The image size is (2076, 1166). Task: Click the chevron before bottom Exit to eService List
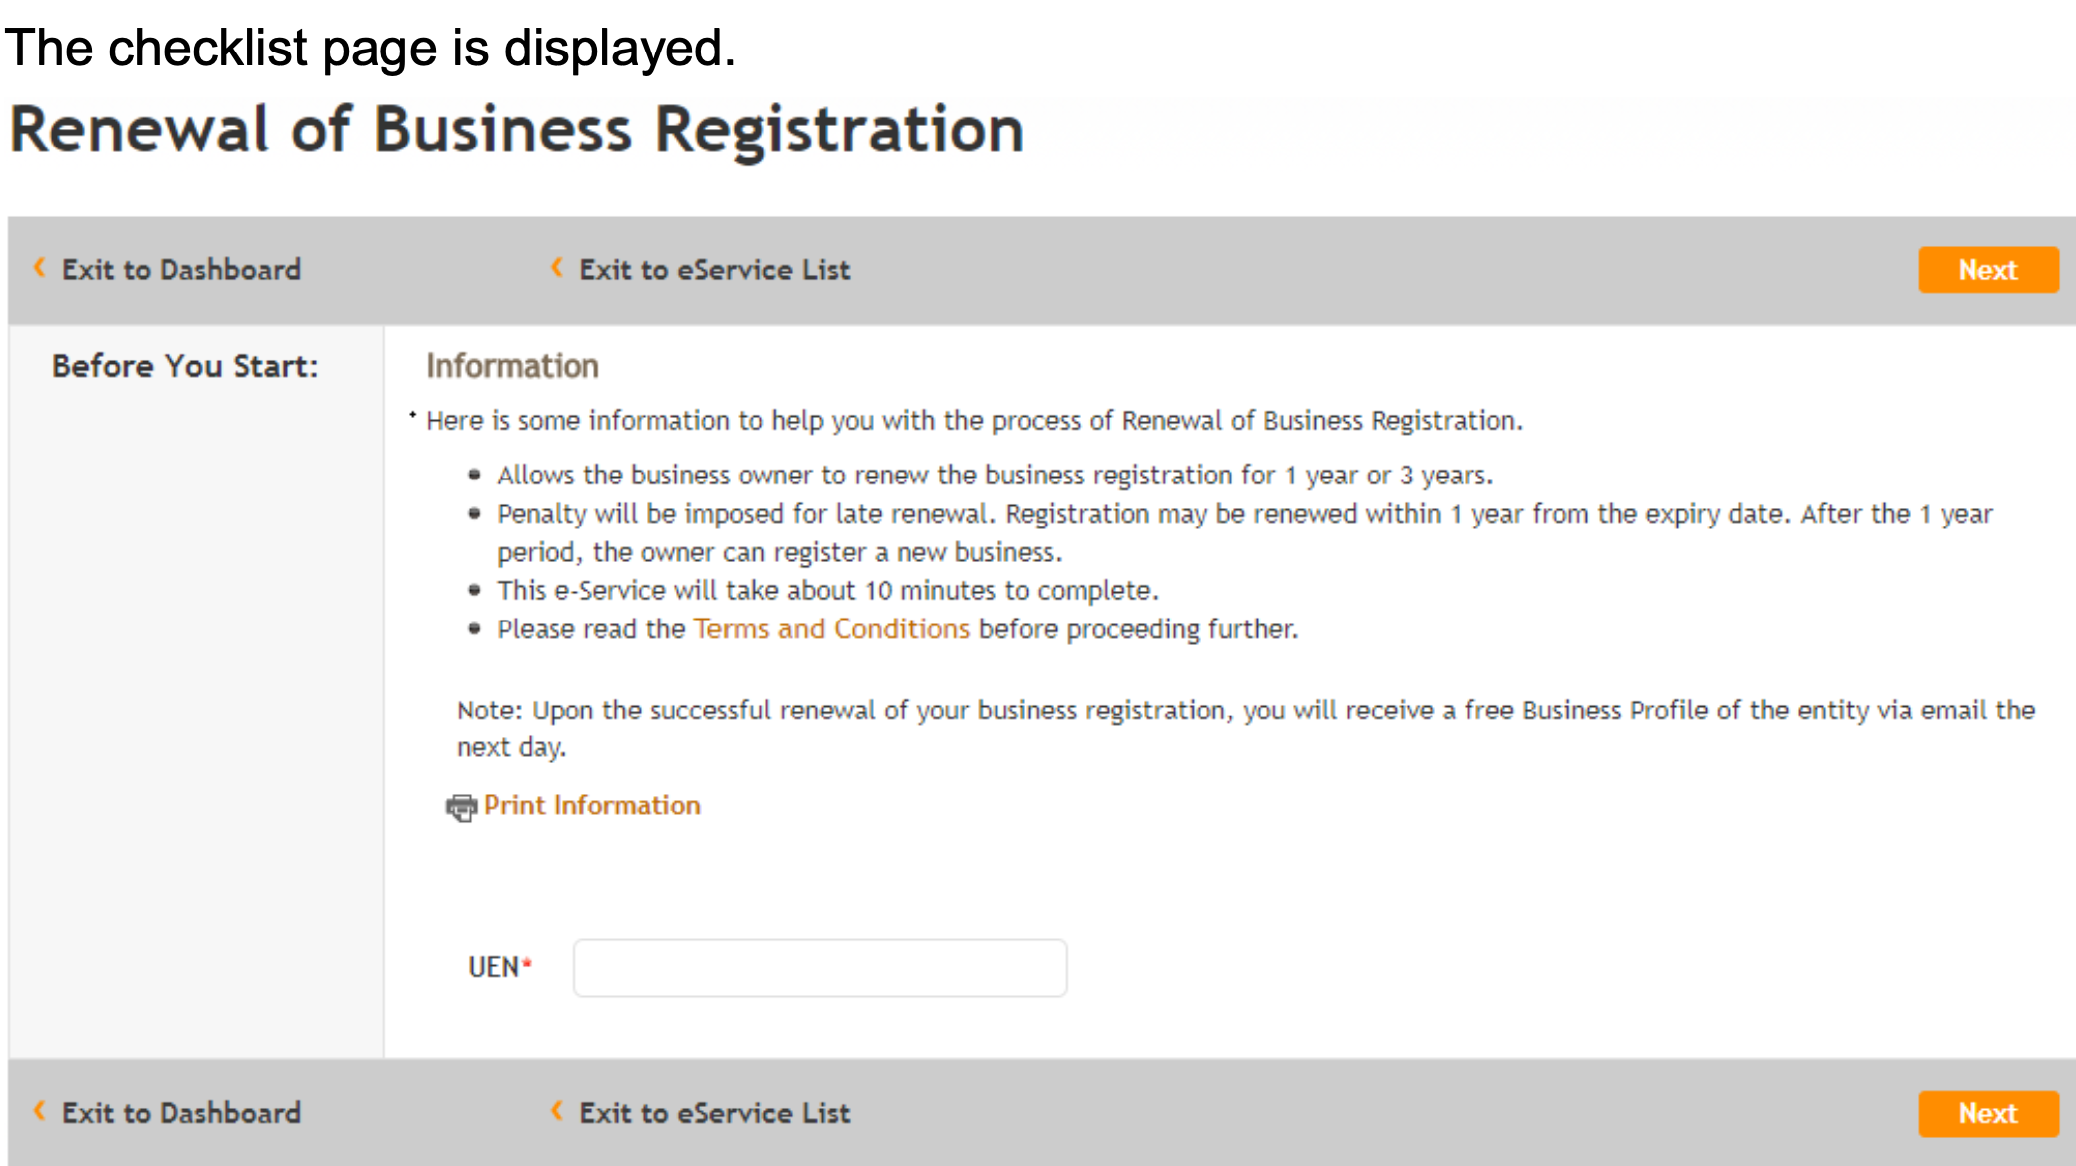(x=557, y=1112)
